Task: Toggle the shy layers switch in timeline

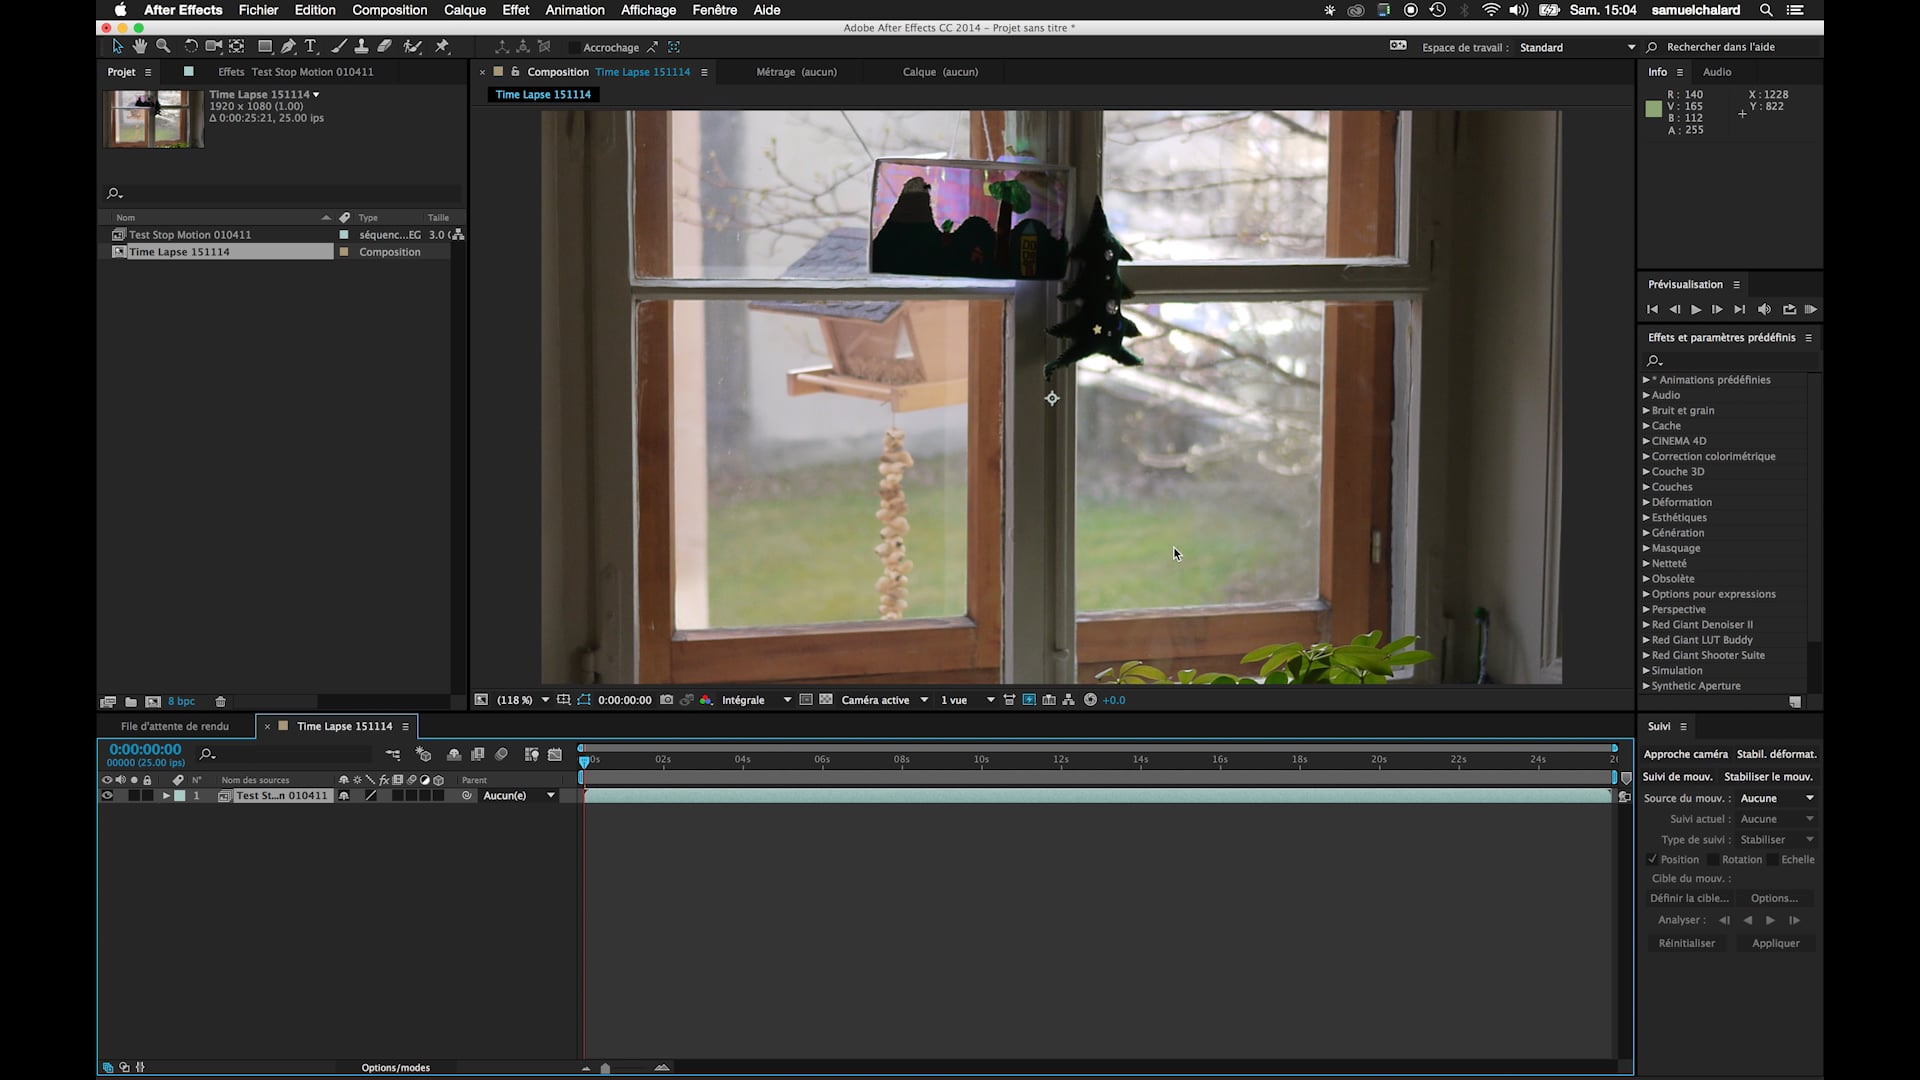Action: click(x=454, y=755)
